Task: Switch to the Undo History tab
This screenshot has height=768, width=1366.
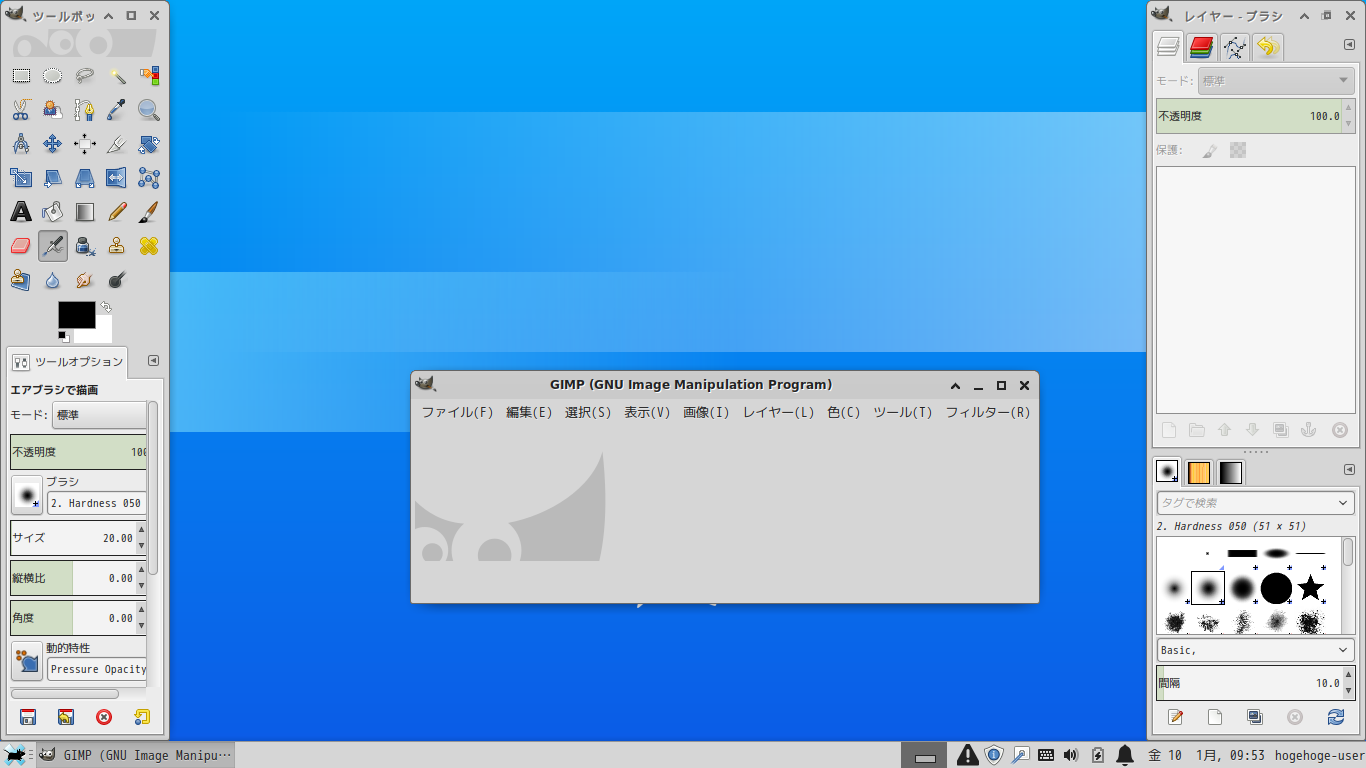Action: (1267, 47)
